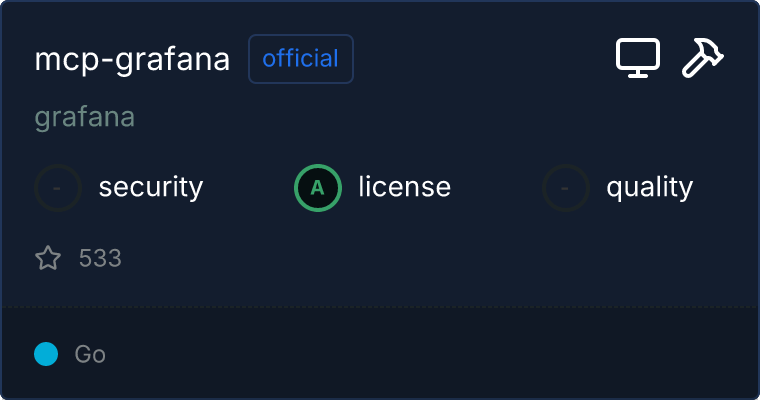Screen dimensions: 760x400
Task: Click the Go language label
Action: coord(90,354)
